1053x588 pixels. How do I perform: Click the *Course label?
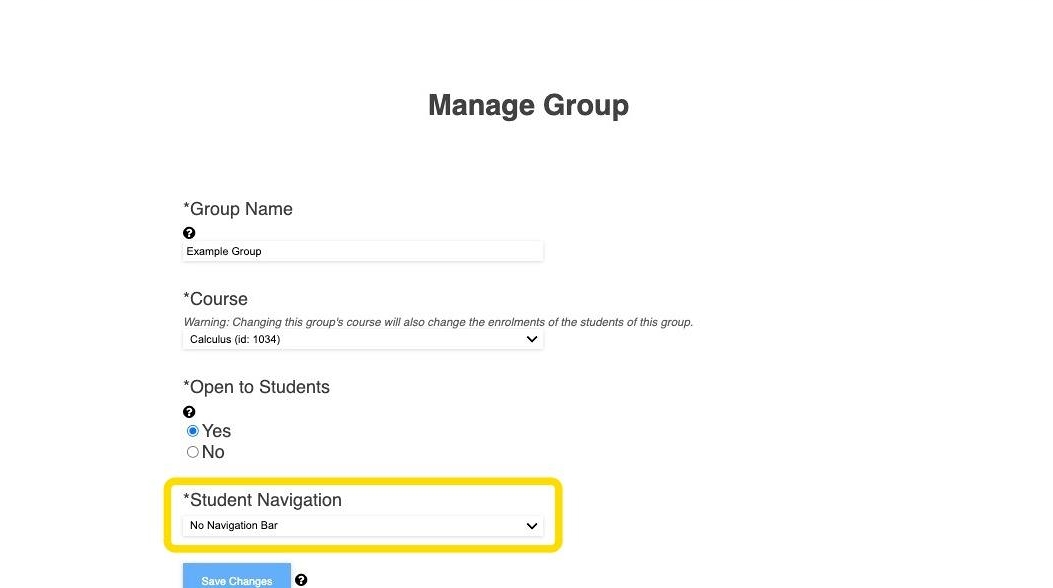pos(215,299)
